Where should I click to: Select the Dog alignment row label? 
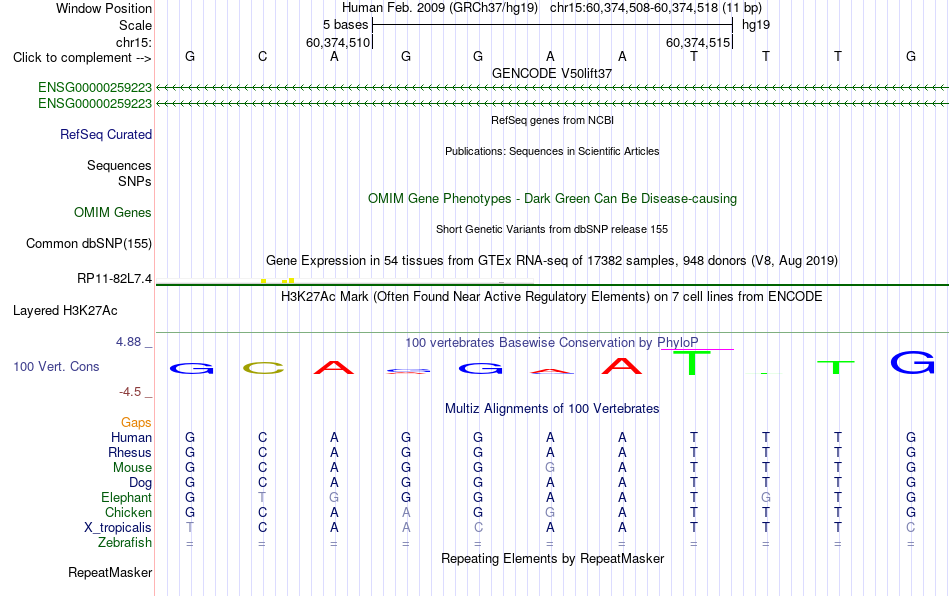click(x=140, y=483)
